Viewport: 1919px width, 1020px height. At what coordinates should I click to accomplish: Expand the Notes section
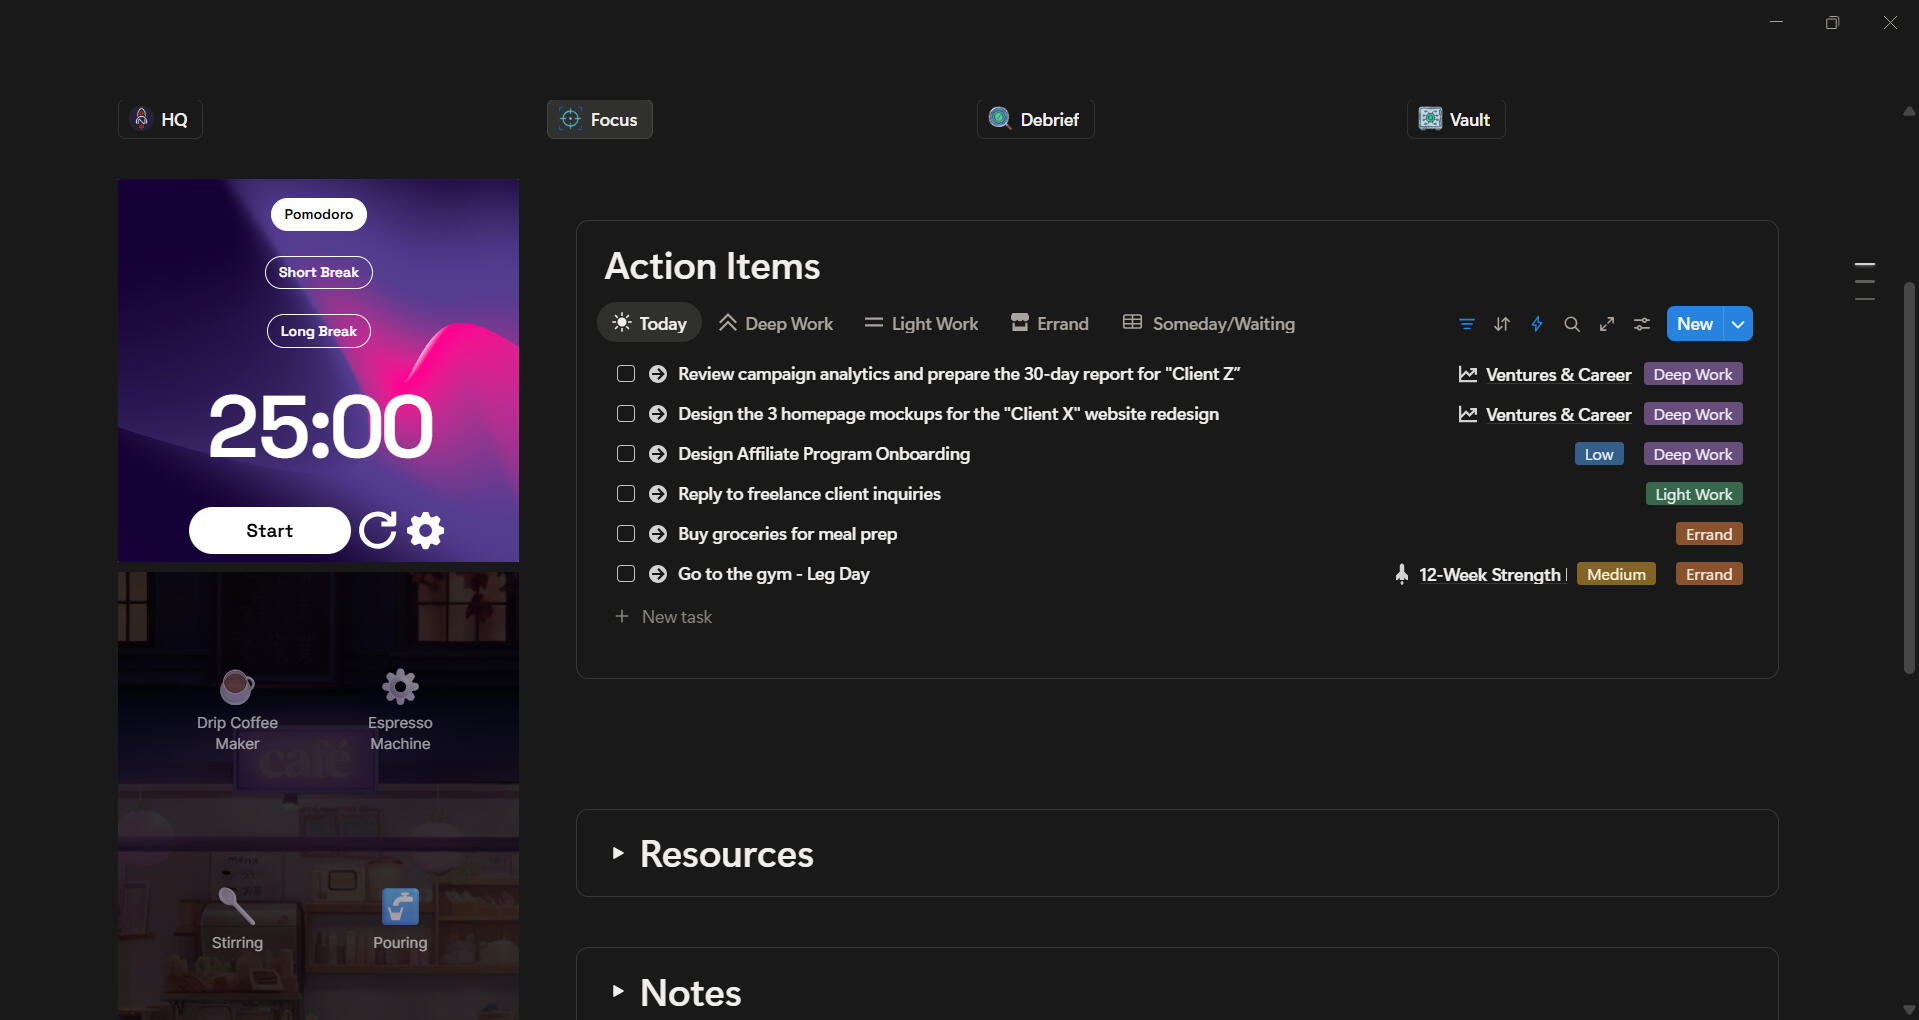tap(619, 991)
